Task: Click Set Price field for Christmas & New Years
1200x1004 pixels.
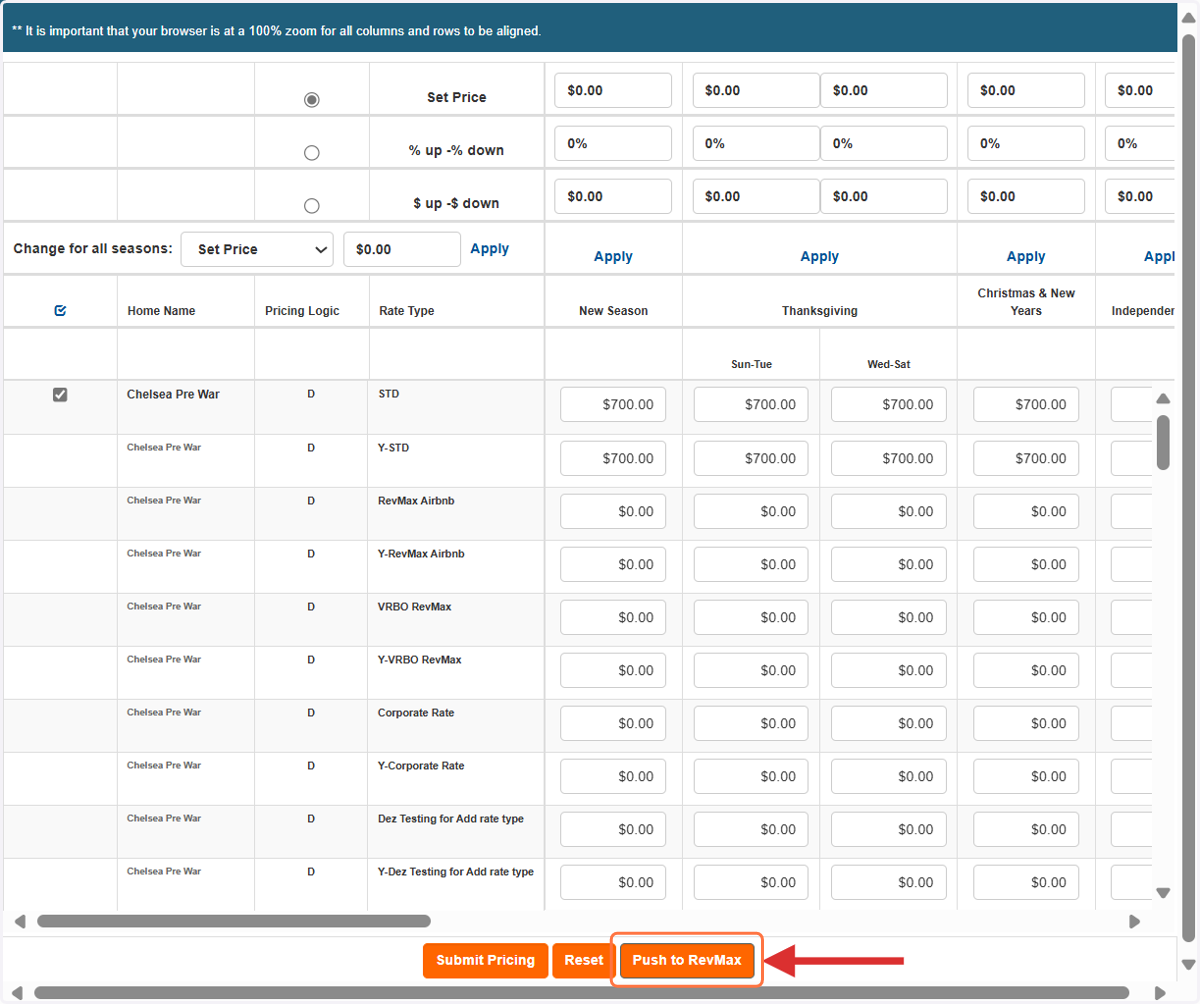Action: 1026,90
